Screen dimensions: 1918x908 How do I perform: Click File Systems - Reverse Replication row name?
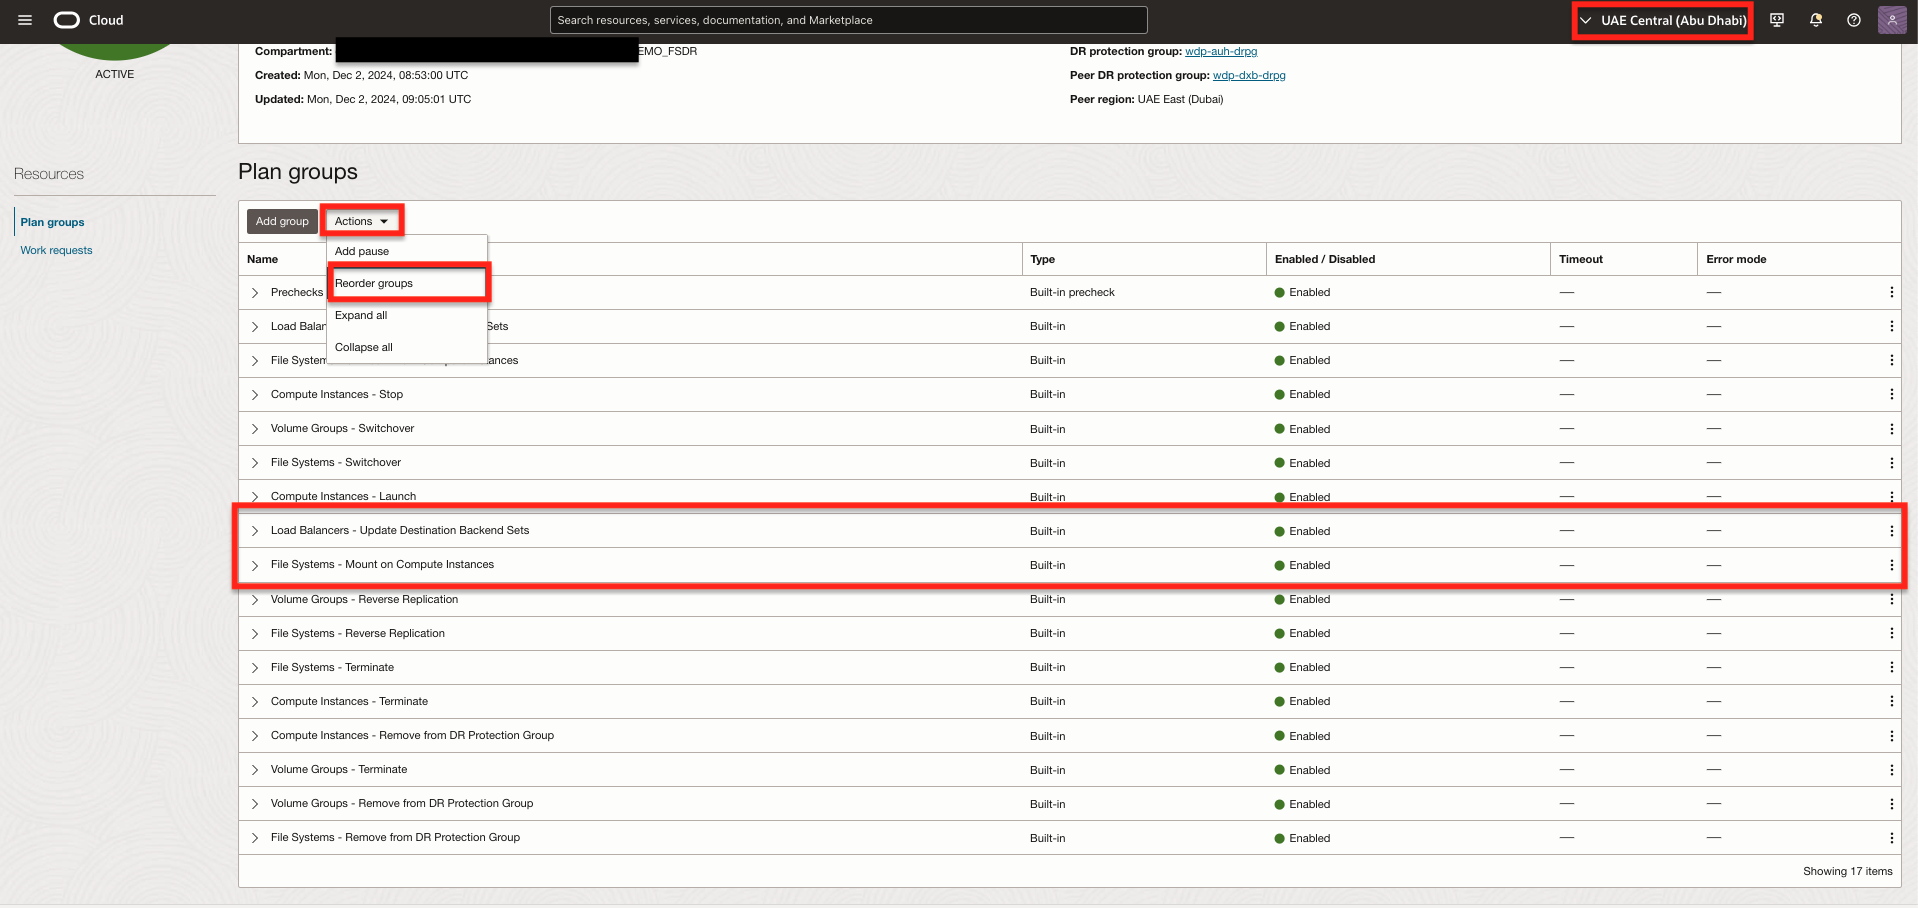click(358, 633)
